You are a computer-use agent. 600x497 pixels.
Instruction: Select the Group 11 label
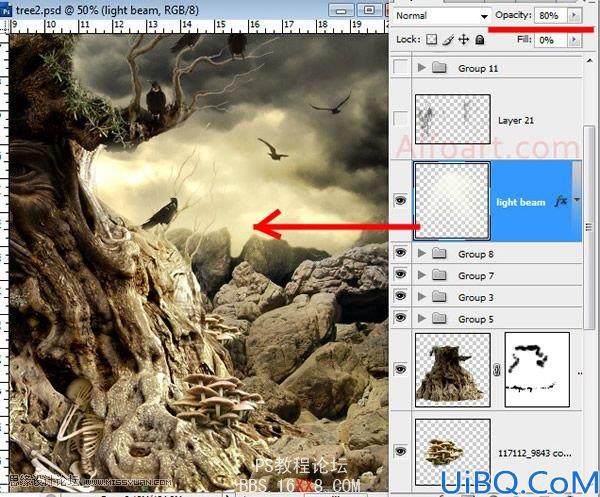(478, 68)
